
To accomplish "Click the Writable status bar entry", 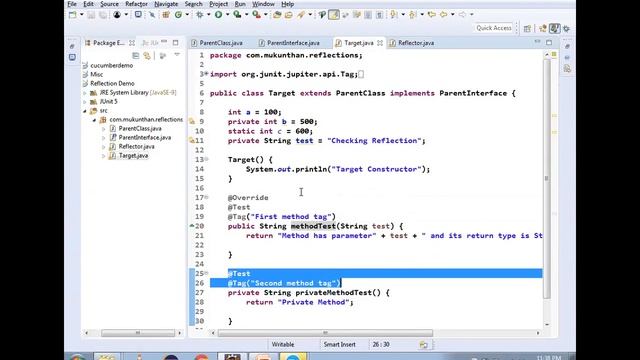I will coord(283,344).
